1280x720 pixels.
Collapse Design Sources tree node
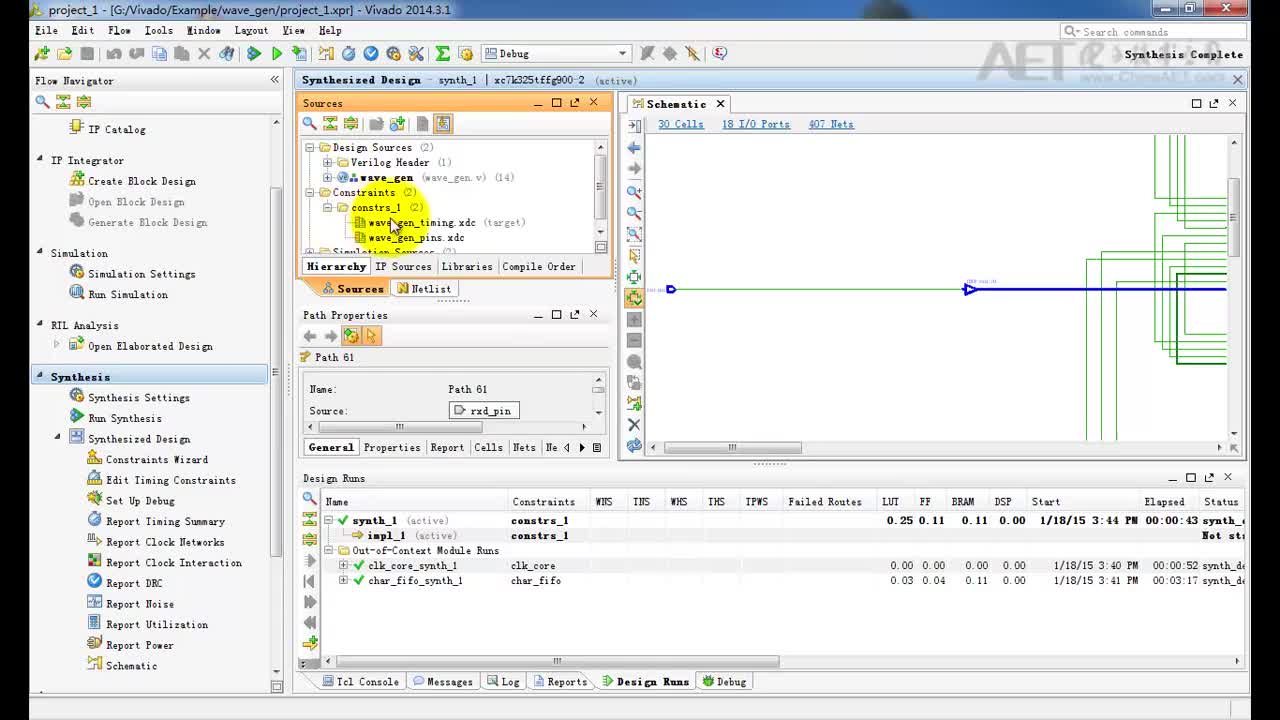coord(310,147)
